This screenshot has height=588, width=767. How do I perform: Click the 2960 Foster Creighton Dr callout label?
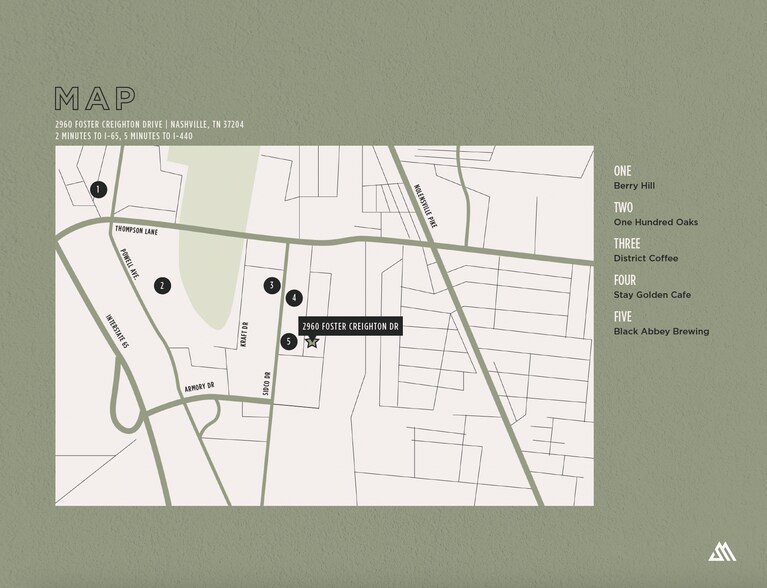(350, 327)
